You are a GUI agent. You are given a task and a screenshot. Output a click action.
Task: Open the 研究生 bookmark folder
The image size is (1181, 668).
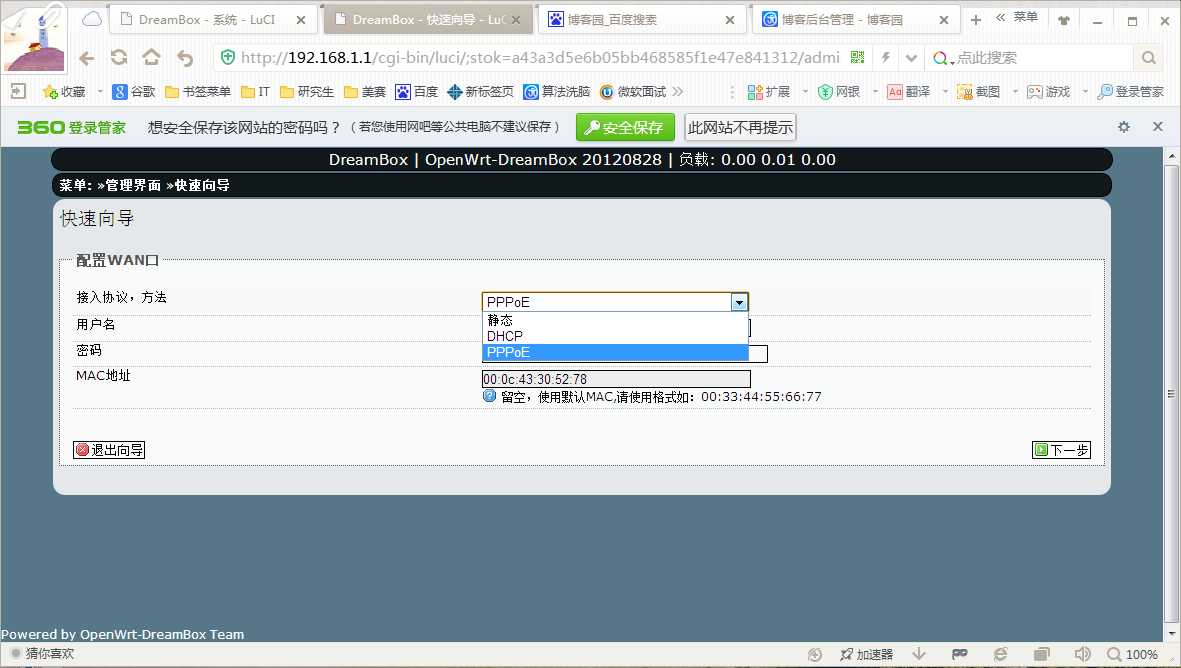[307, 92]
